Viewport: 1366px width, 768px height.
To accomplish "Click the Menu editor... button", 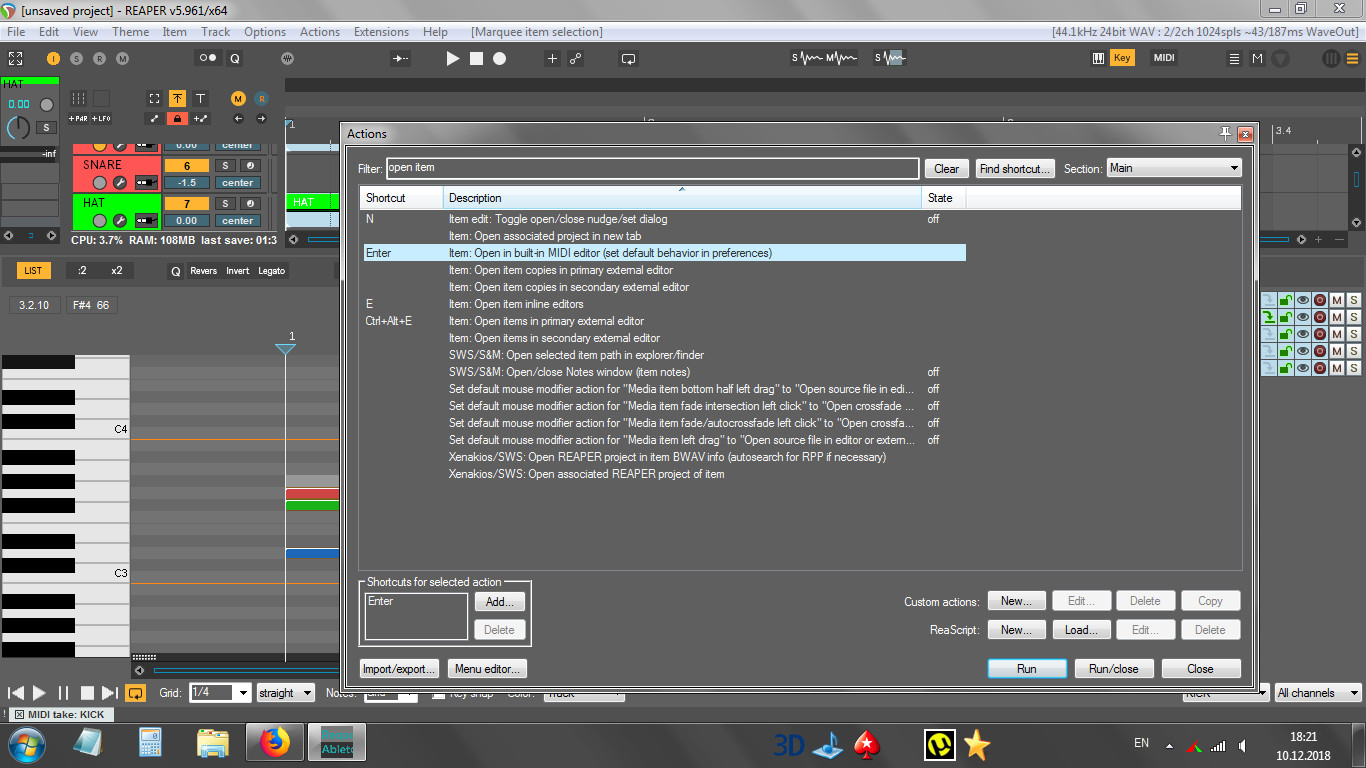I will (487, 669).
